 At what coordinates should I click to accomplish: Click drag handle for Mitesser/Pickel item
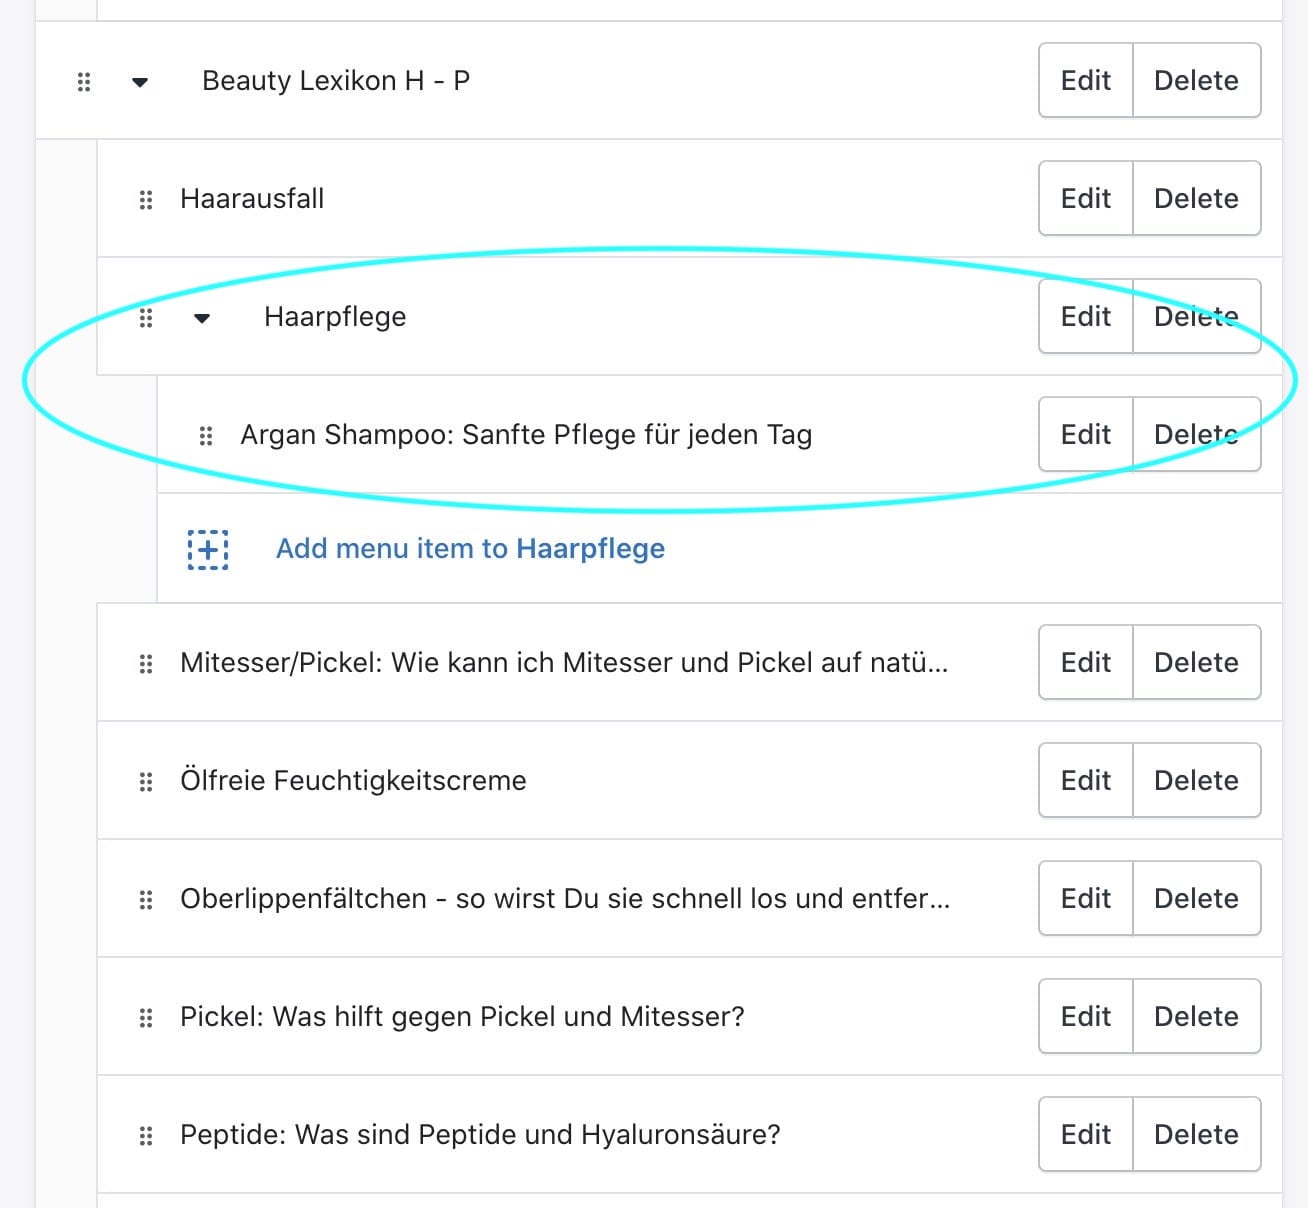pos(146,663)
